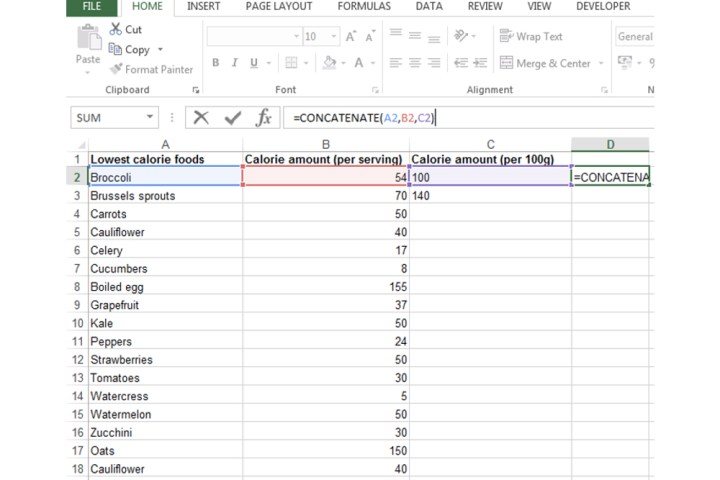Click the Font Color A icon
Screen dimensions: 720x480
pos(359,62)
